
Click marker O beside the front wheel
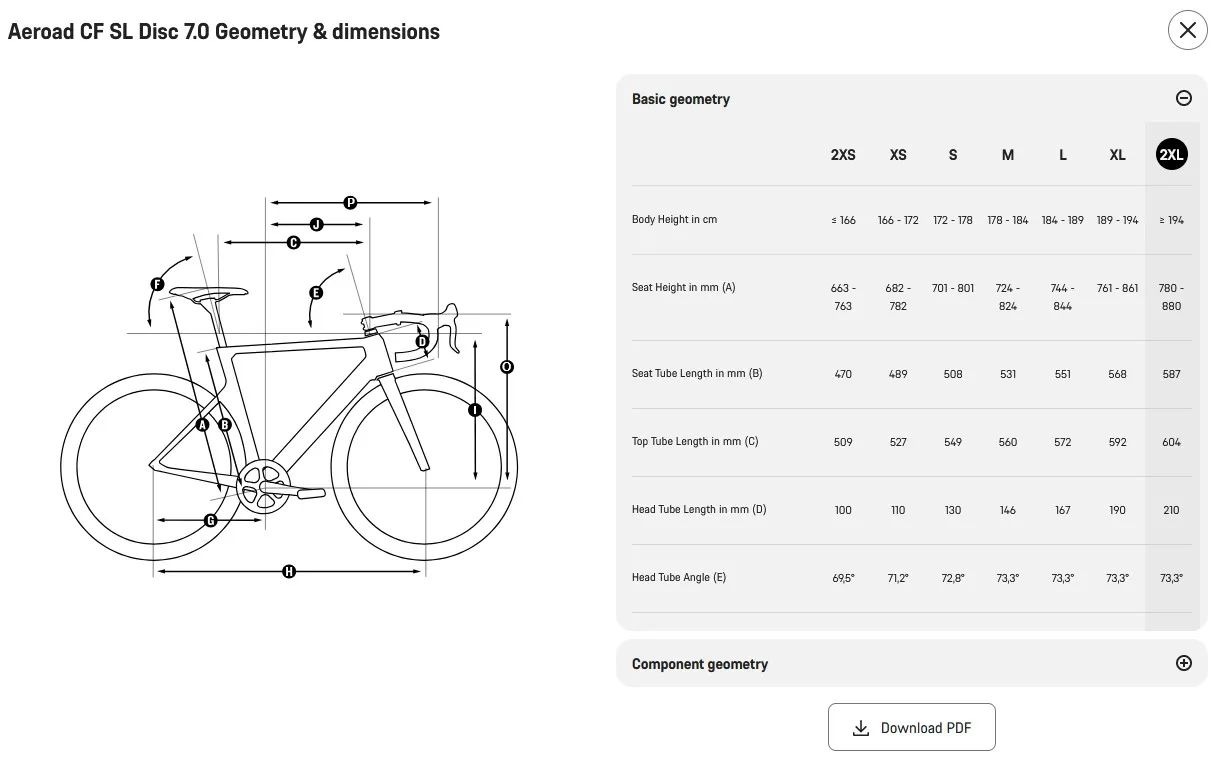pos(507,367)
